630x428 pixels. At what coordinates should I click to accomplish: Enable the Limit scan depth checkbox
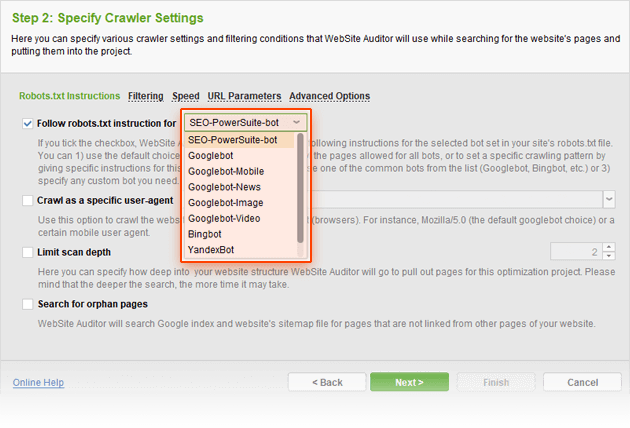tap(26, 253)
